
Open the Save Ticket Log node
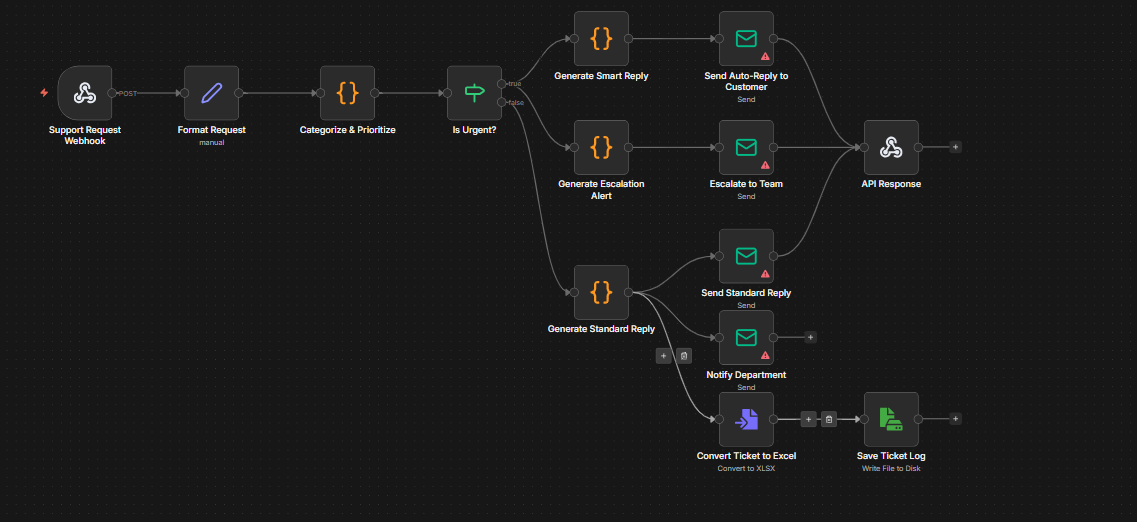pyautogui.click(x=891, y=419)
